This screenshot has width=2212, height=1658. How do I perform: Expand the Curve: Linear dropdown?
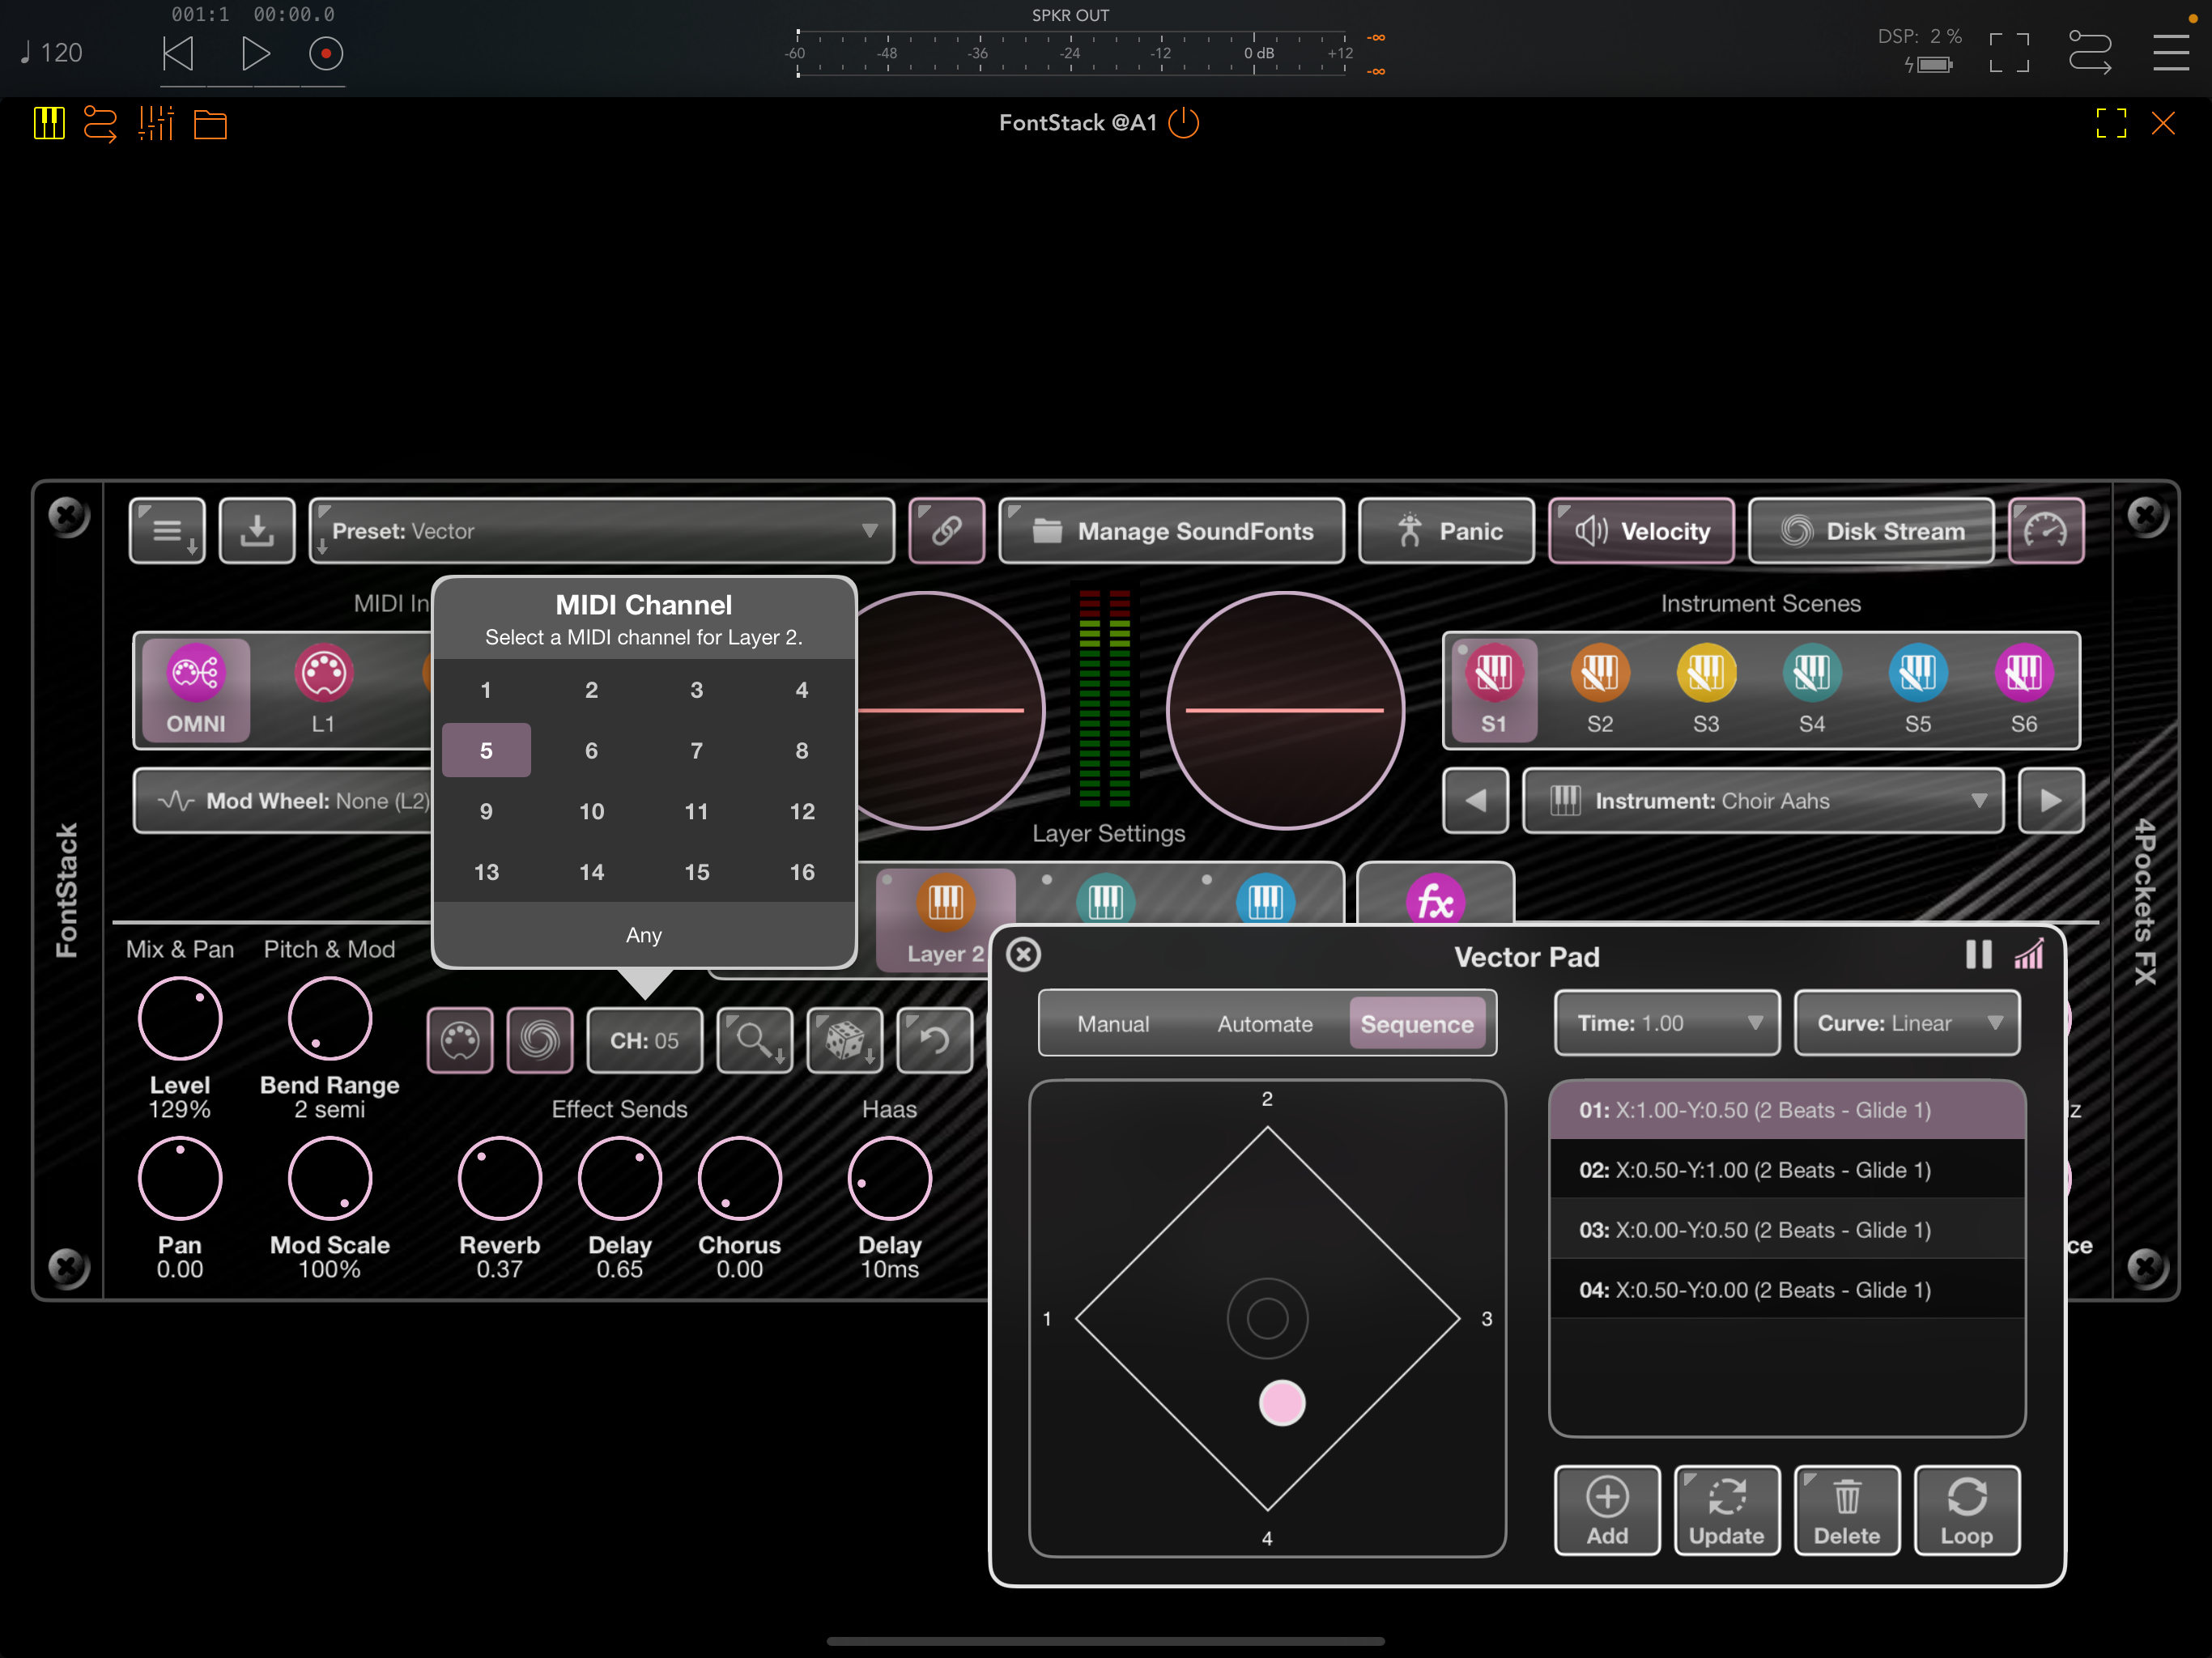(1907, 1023)
